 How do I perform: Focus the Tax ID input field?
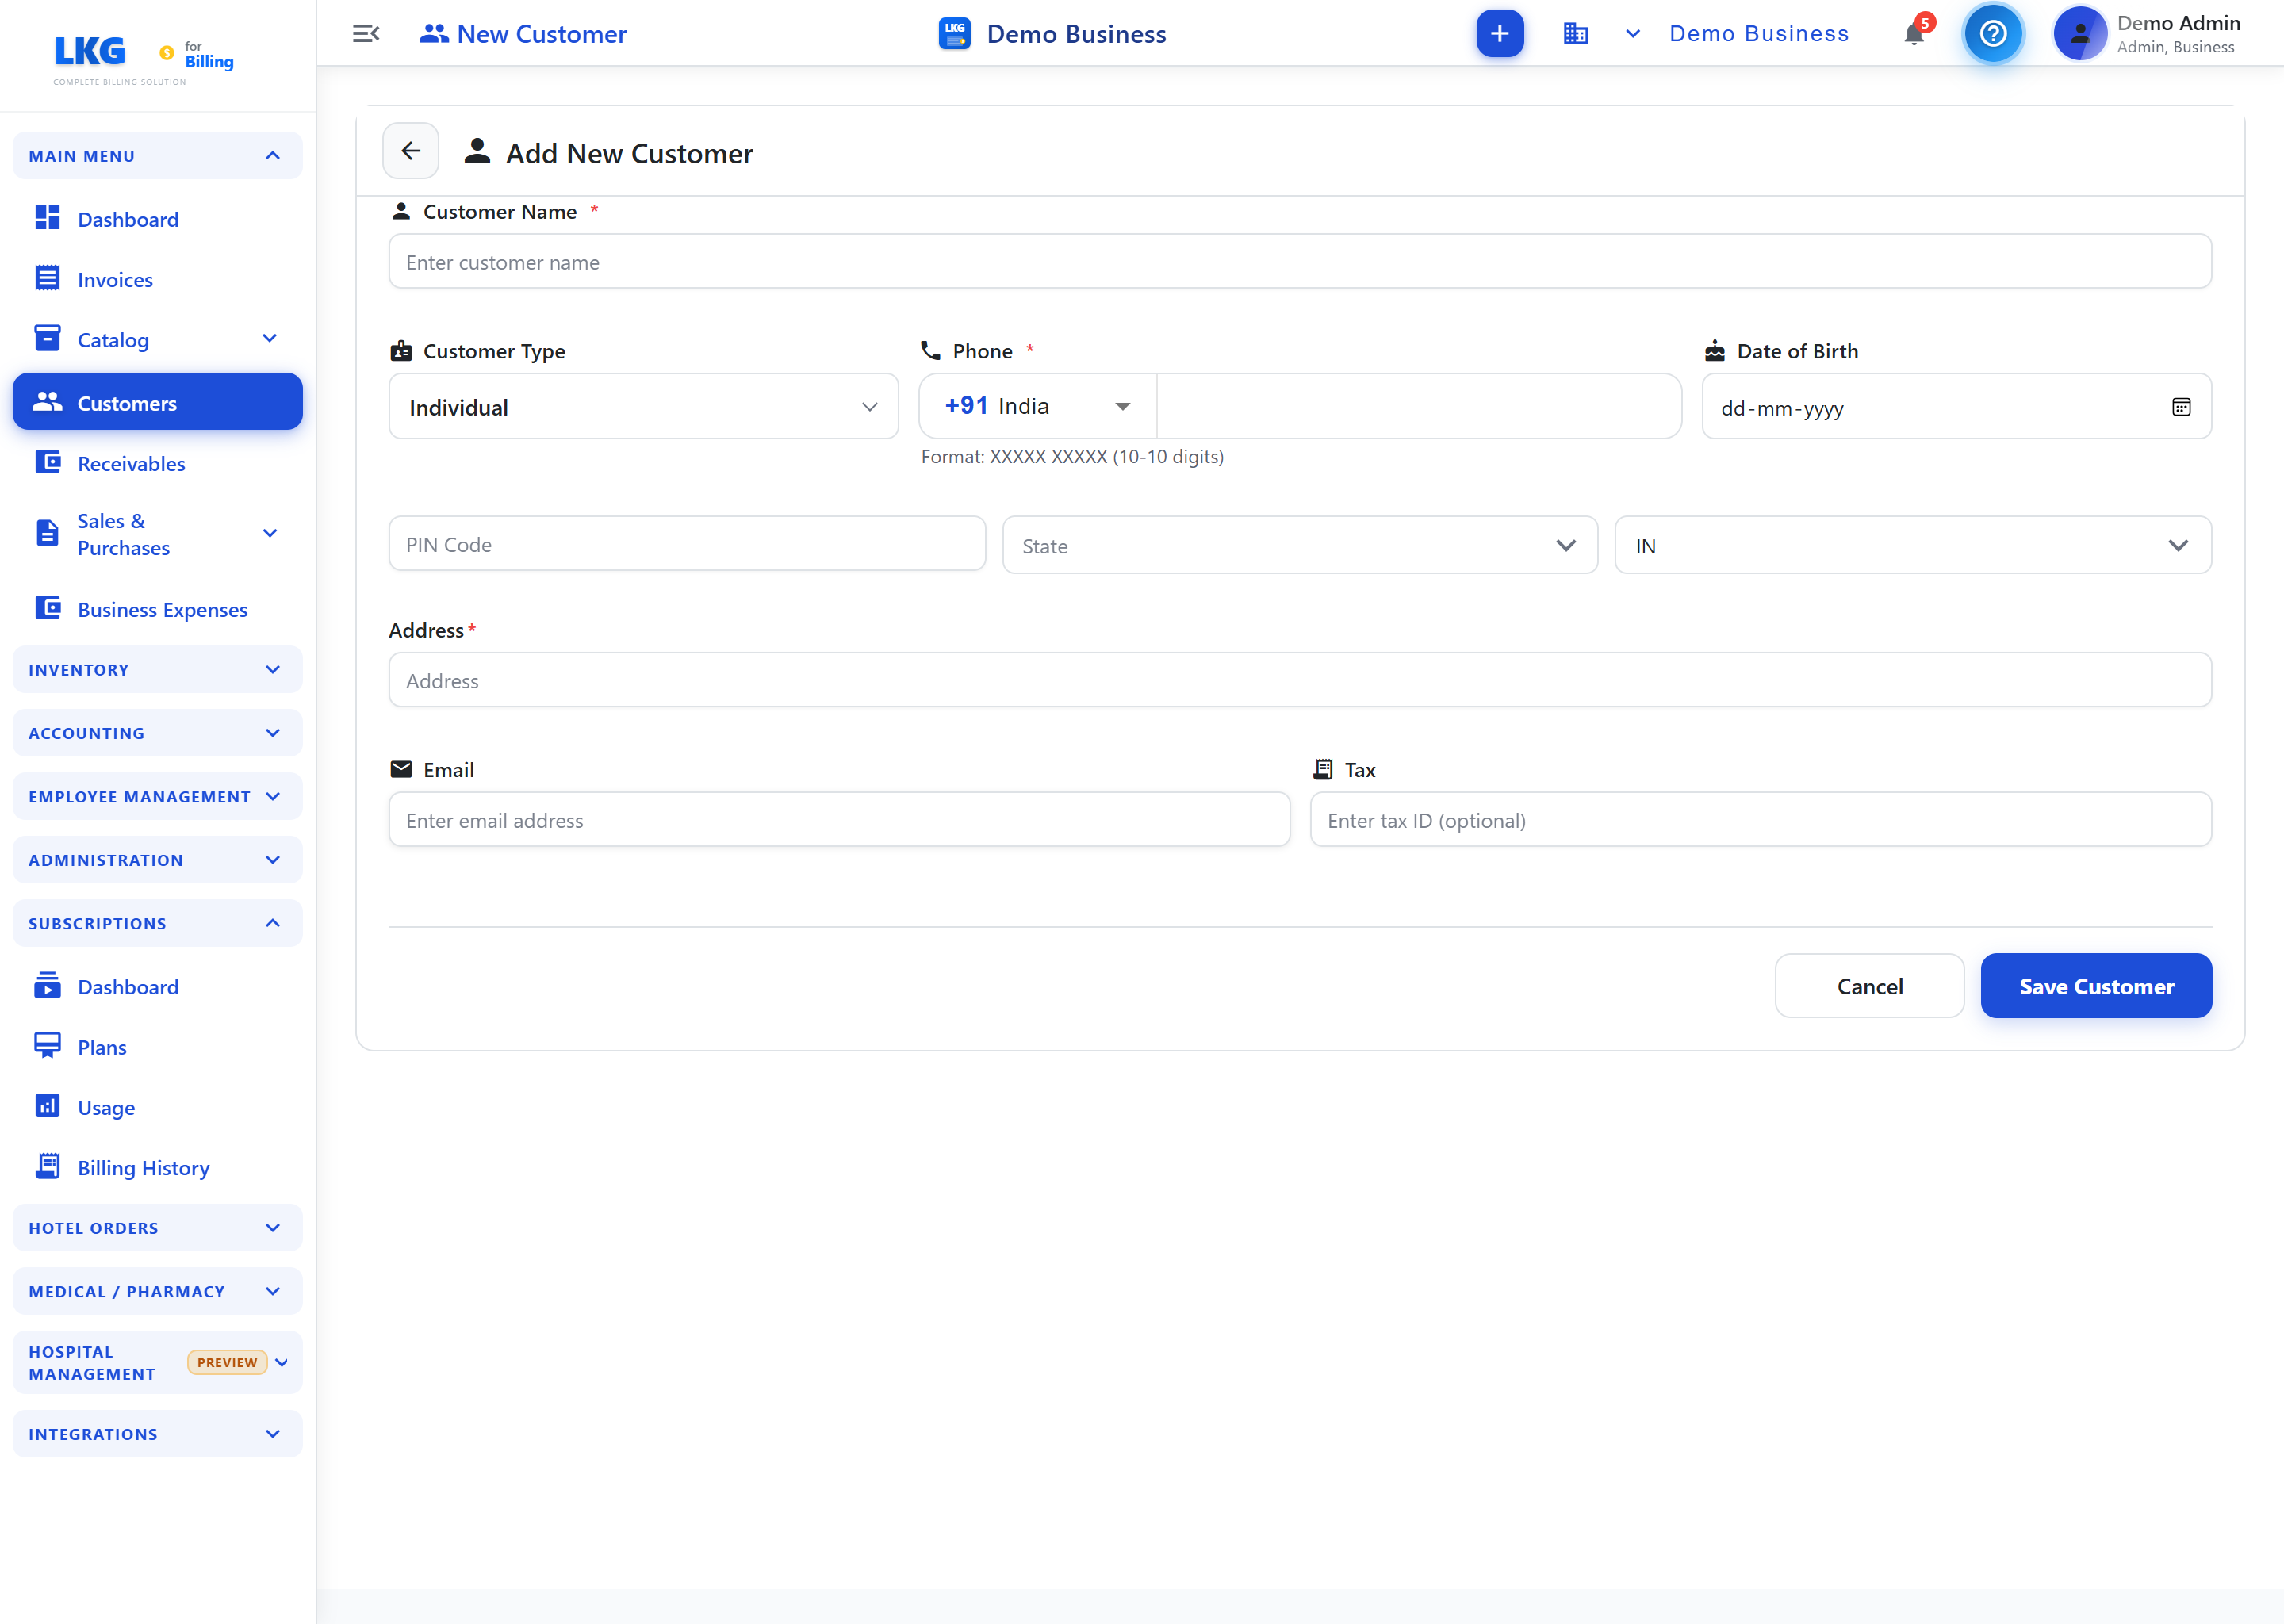click(1760, 820)
